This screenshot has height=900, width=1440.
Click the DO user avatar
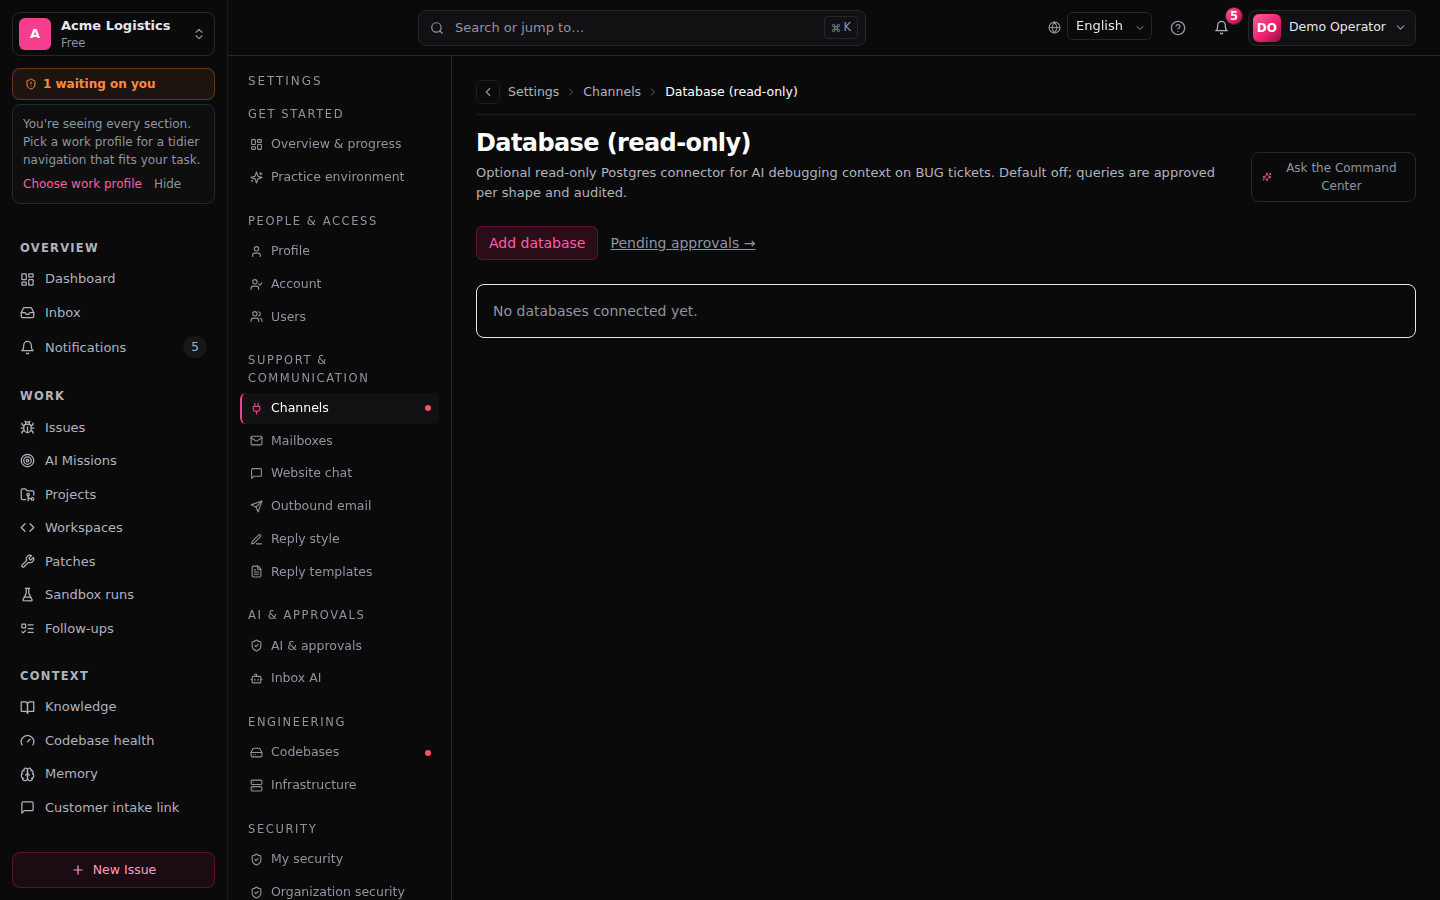(x=1267, y=28)
